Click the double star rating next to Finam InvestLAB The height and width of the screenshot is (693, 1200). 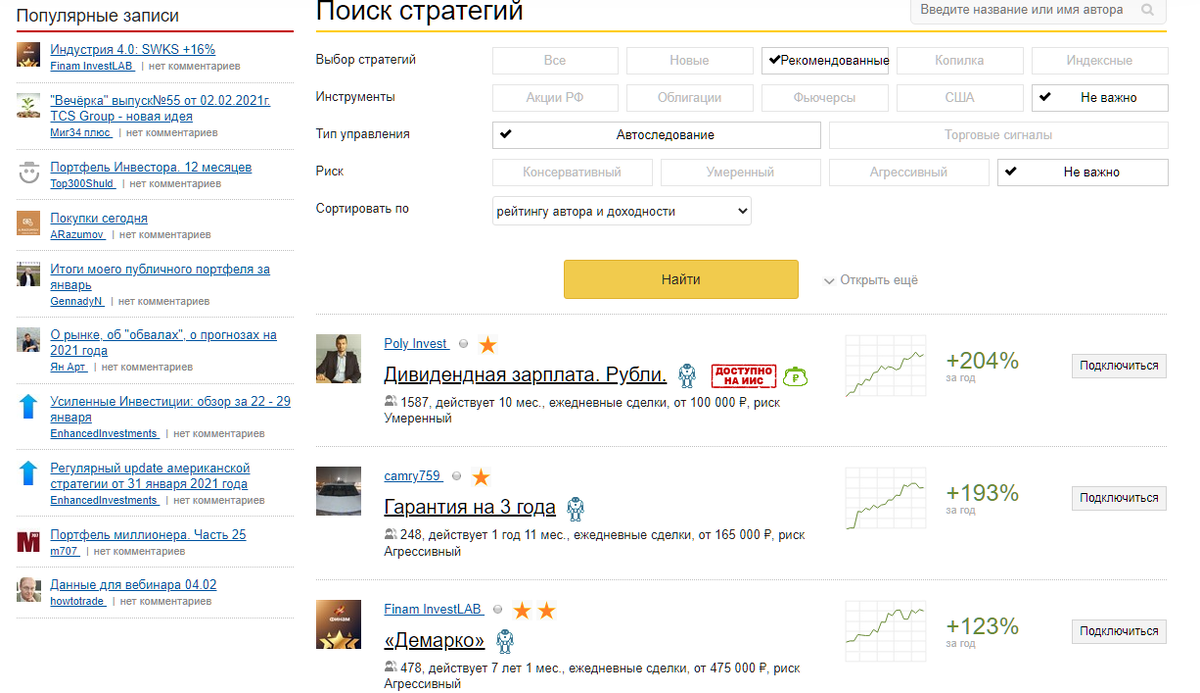(x=534, y=608)
